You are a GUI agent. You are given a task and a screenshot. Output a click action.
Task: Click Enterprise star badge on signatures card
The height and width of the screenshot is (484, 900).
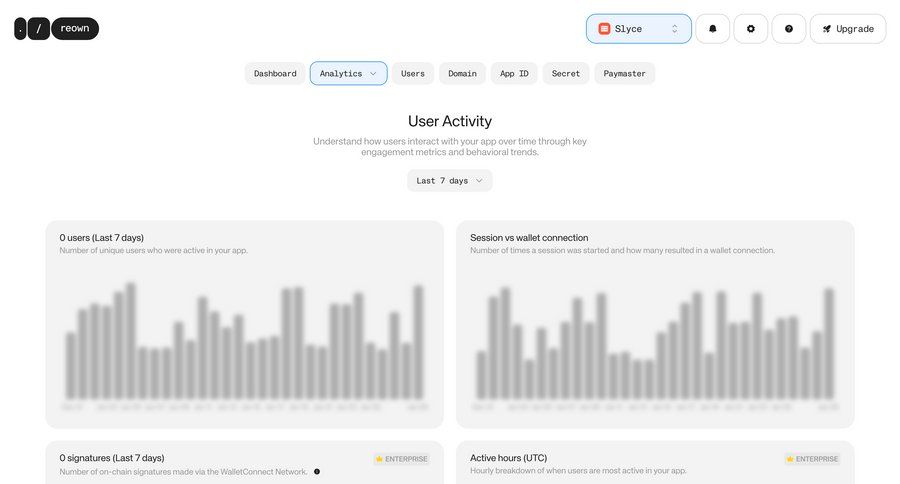pyautogui.click(x=401, y=459)
